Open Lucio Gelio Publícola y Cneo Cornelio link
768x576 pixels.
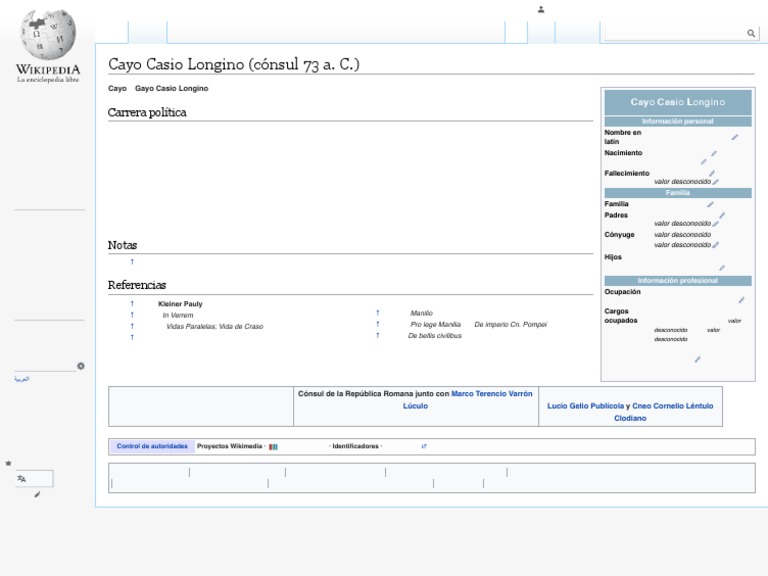(628, 407)
